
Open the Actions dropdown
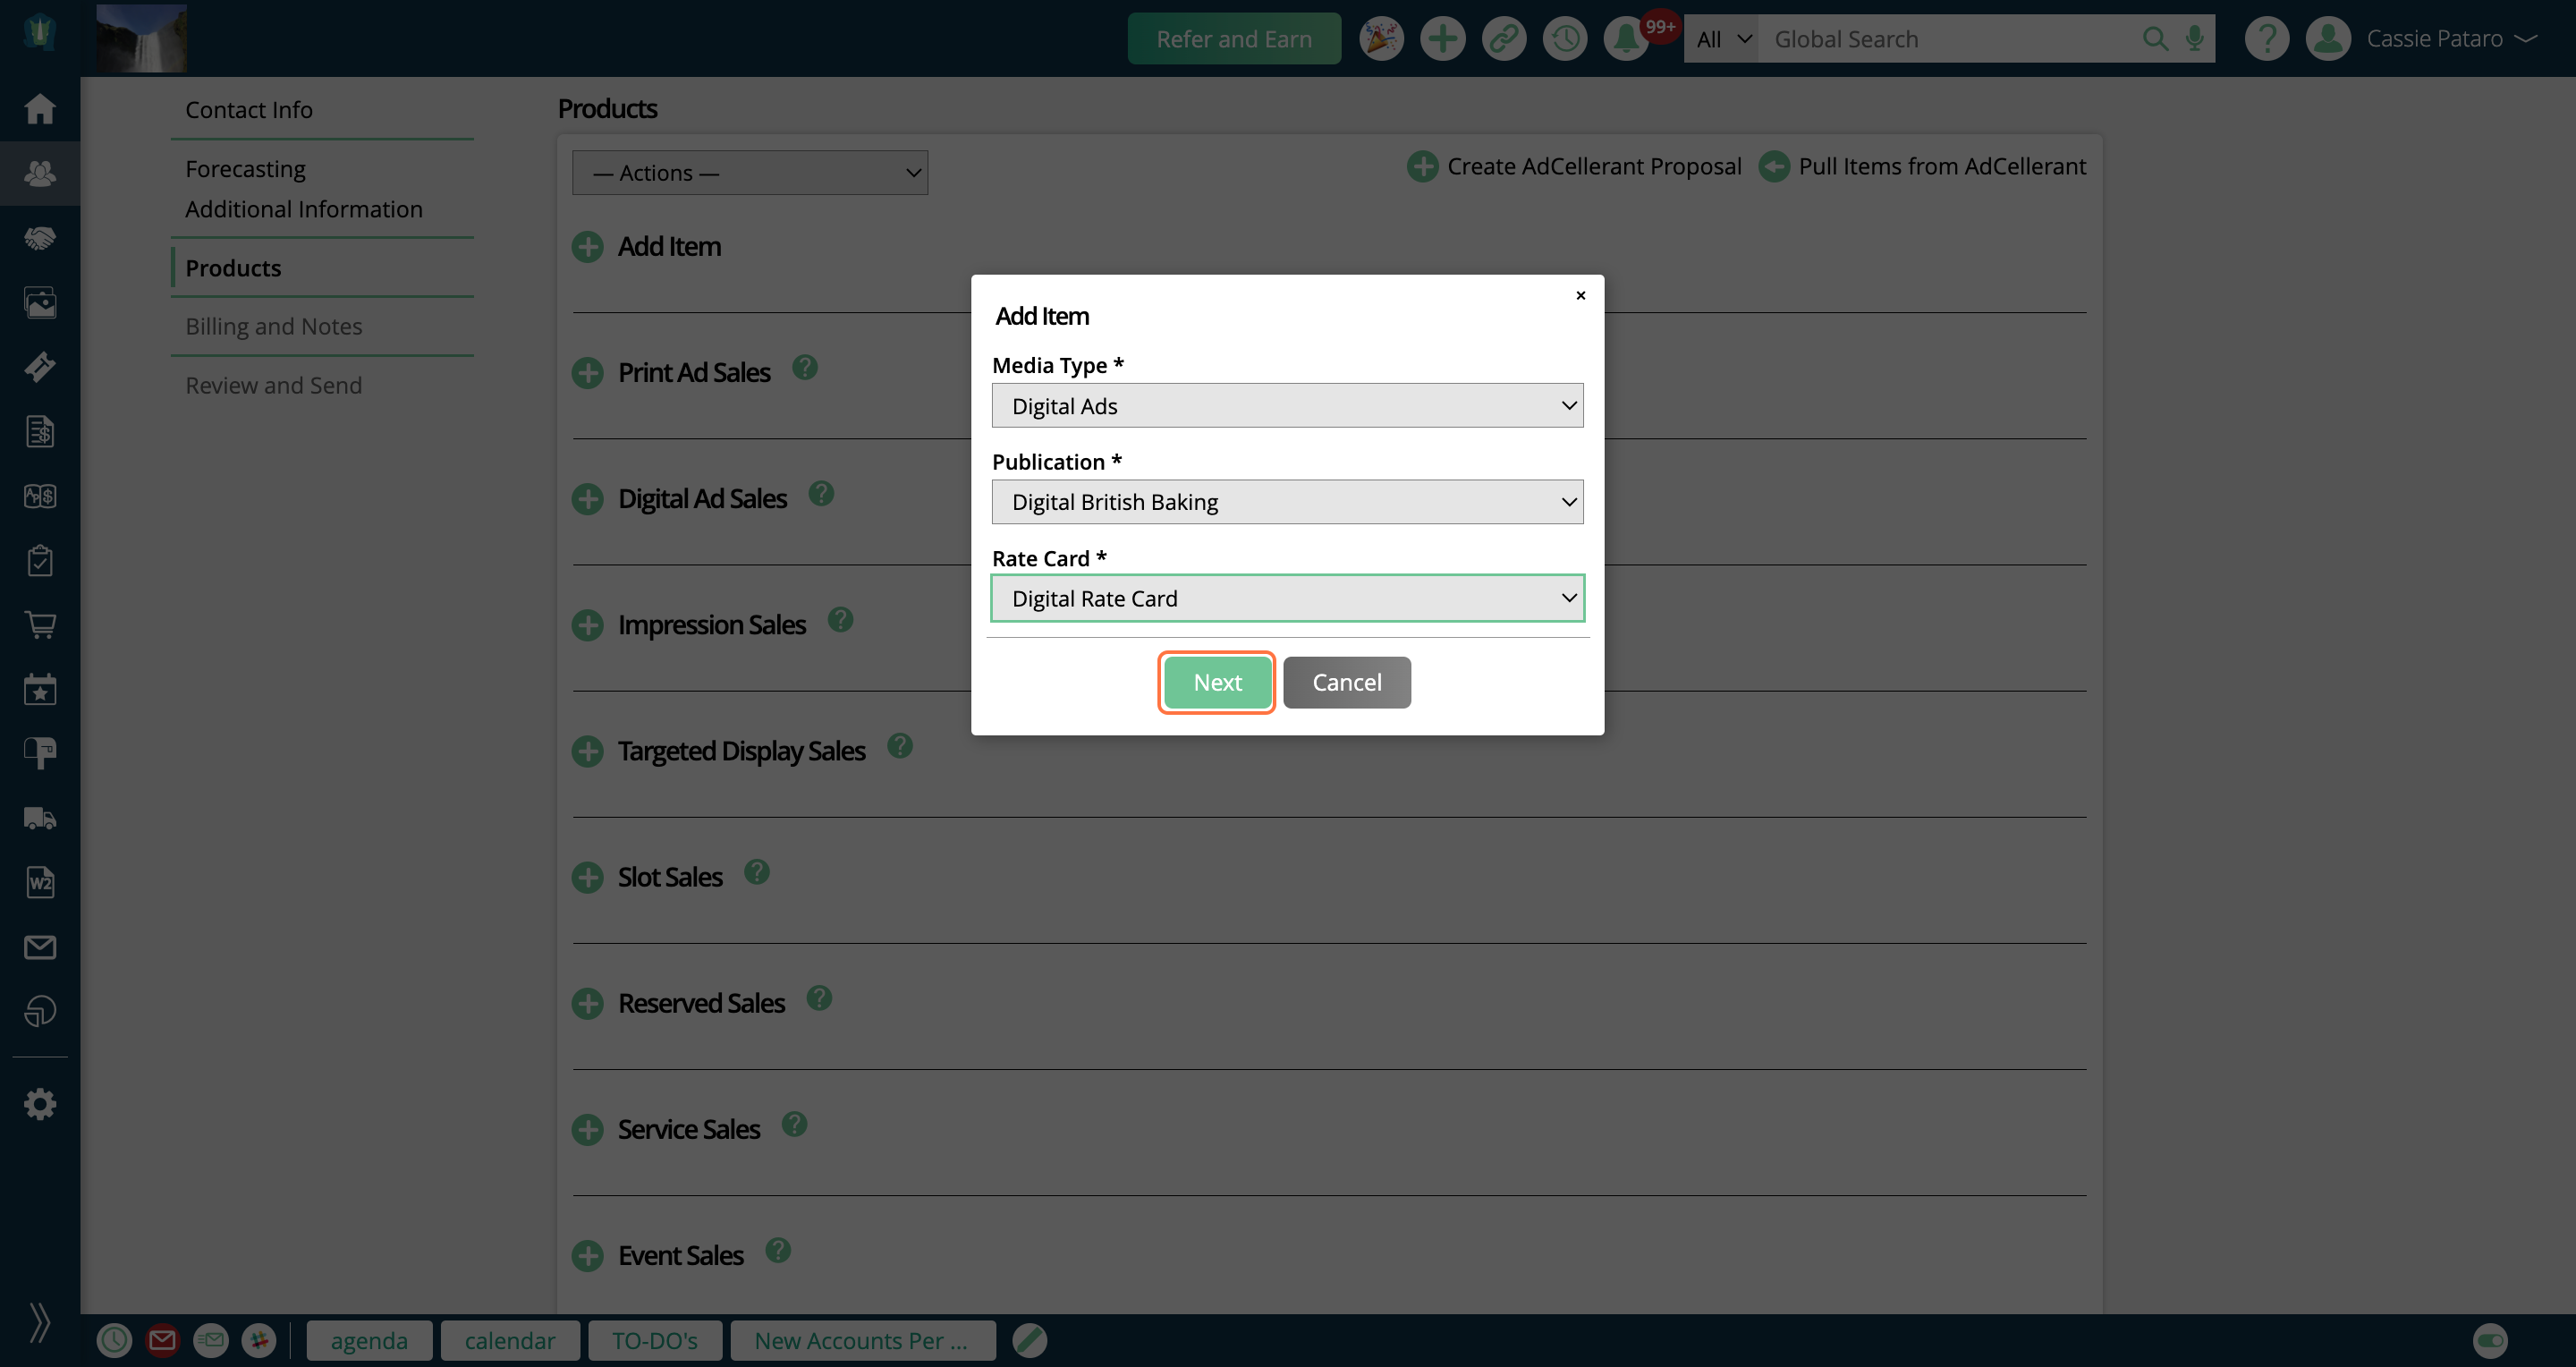click(x=750, y=173)
